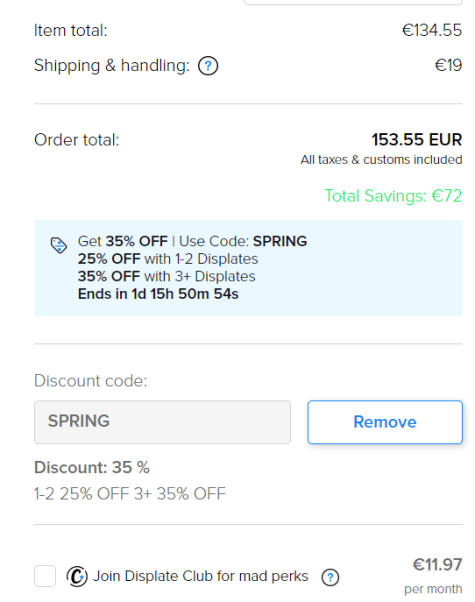
Task: Select the bold SPRING code in the banner
Action: [280, 241]
